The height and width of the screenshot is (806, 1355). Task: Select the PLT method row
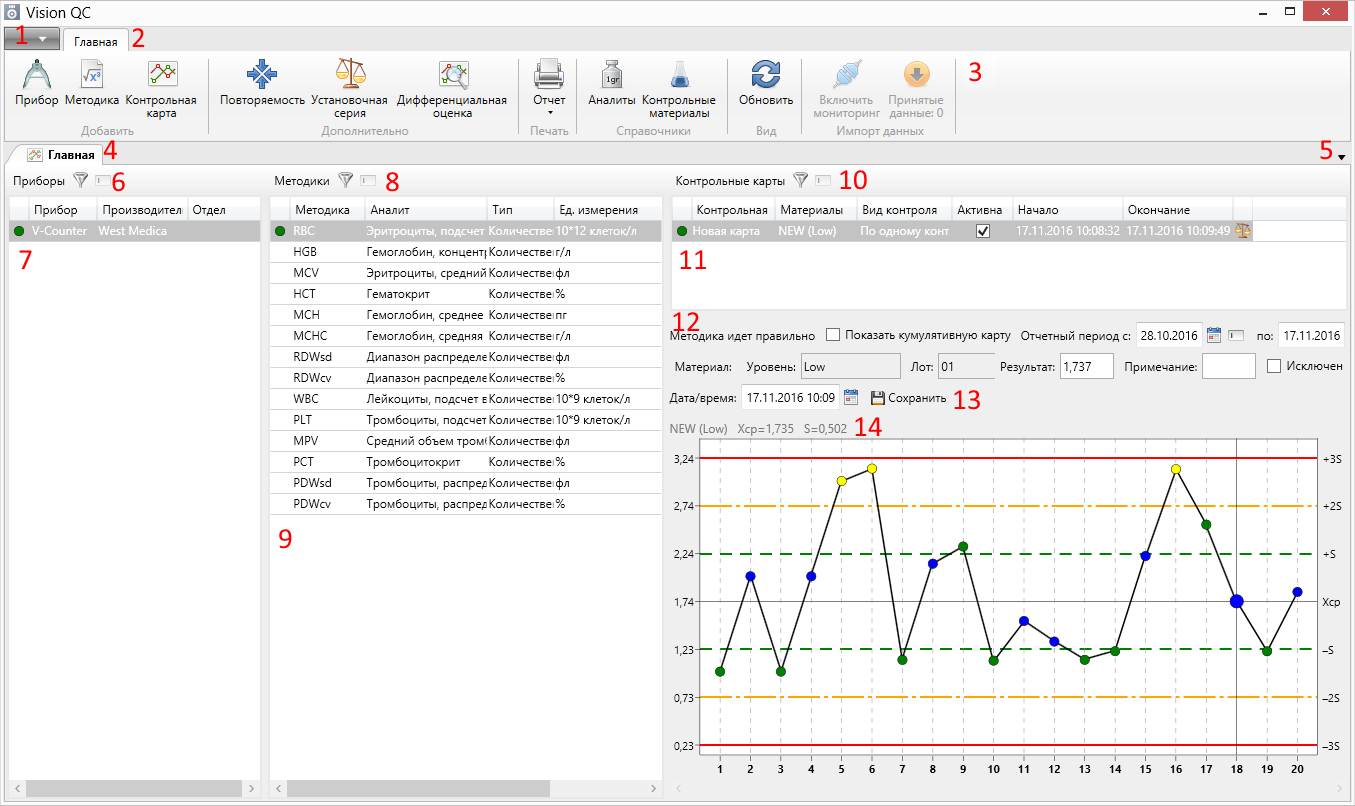point(466,420)
